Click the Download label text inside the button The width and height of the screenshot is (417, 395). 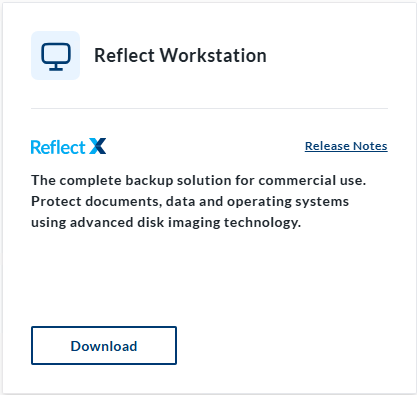pyautogui.click(x=104, y=346)
